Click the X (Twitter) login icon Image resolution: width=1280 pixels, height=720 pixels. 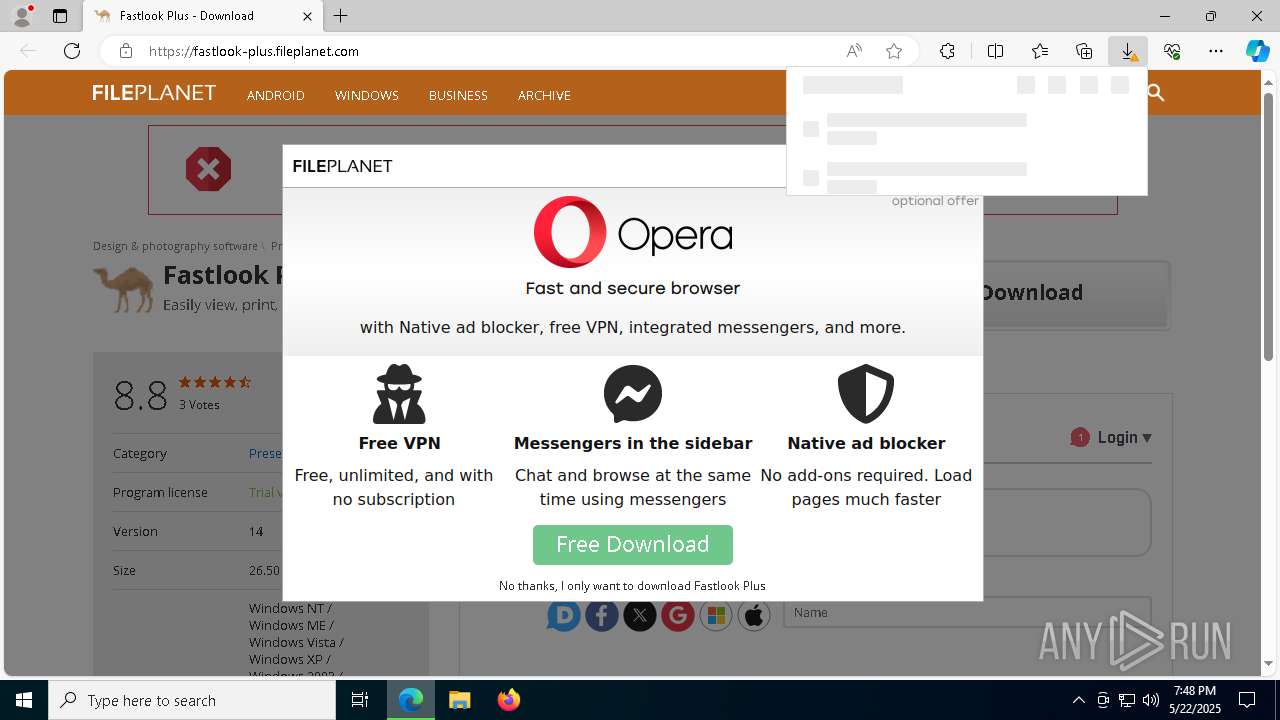(x=640, y=615)
